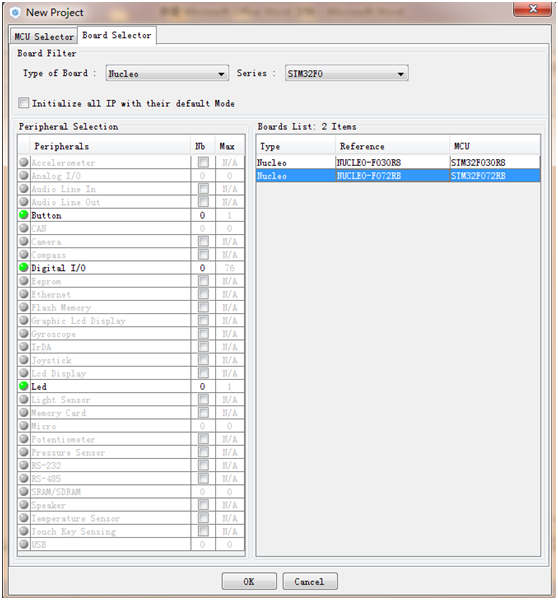Click the gray indicator next to Ethernet
The image size is (558, 600).
24,294
